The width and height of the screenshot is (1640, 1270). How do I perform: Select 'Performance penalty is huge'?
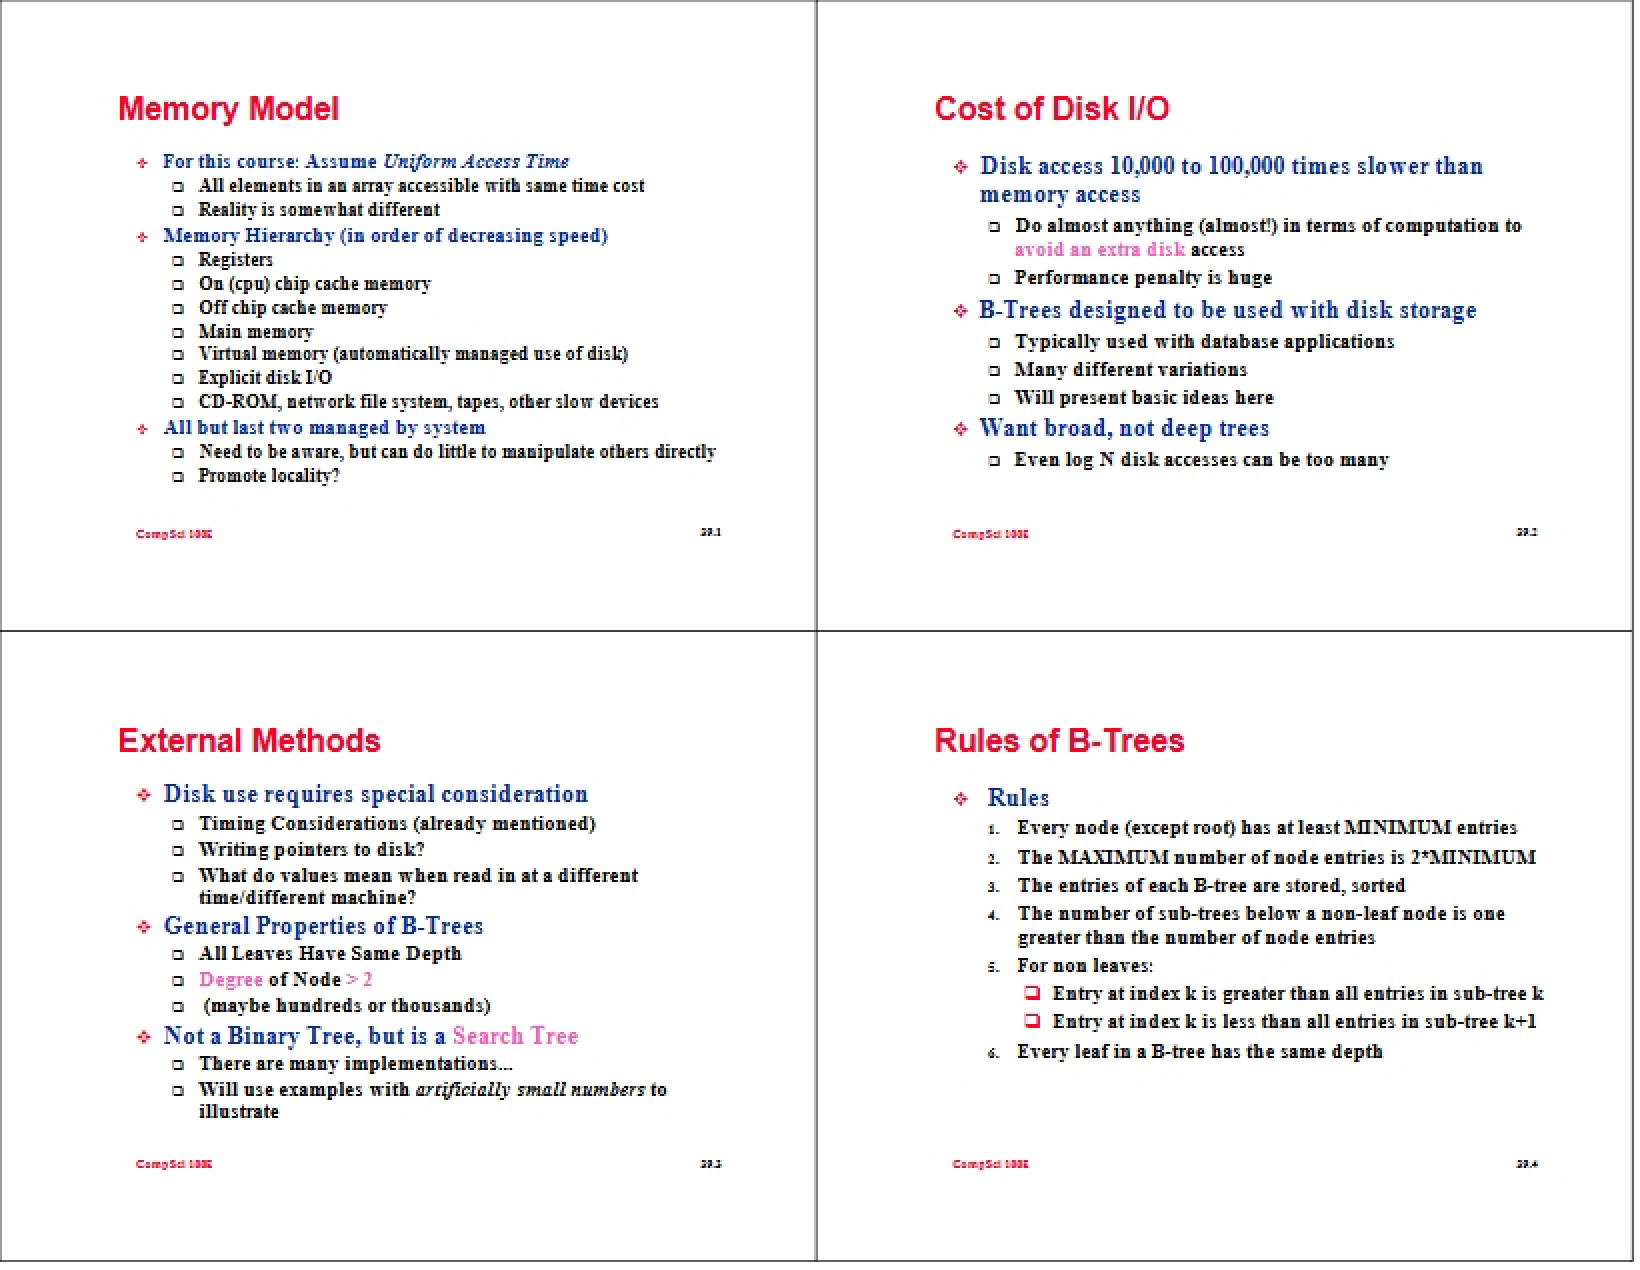[1143, 278]
